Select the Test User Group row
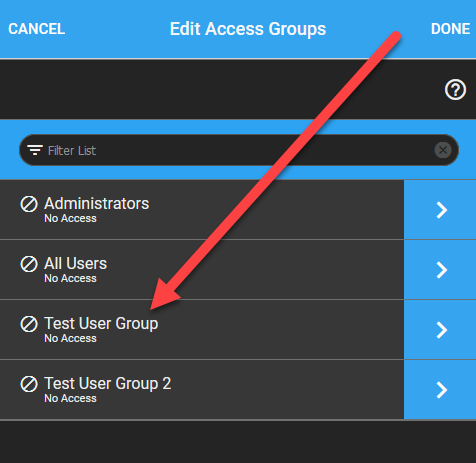Viewport: 476px width, 463px height. point(202,330)
